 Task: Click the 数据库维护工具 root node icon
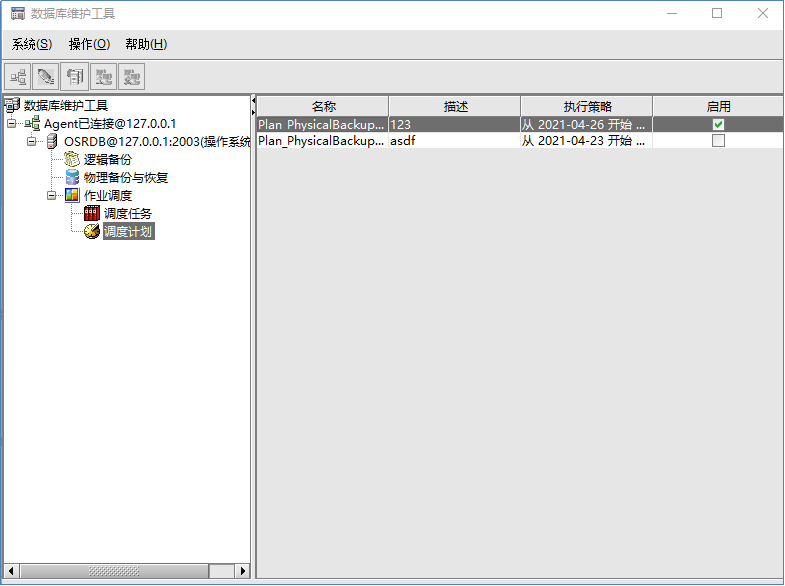(12, 106)
